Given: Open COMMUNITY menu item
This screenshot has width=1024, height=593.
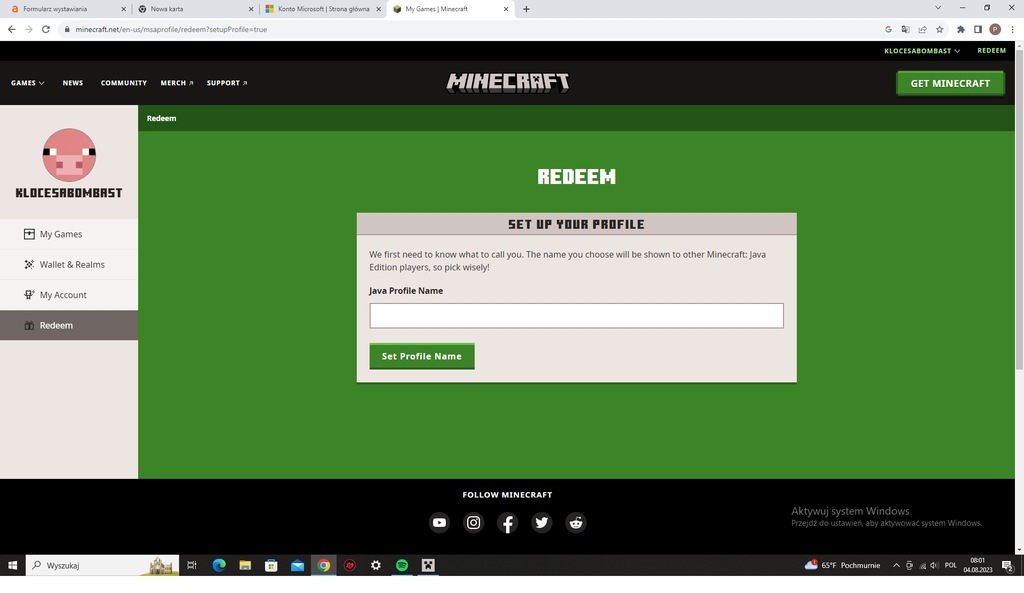Looking at the screenshot, I should 123,83.
